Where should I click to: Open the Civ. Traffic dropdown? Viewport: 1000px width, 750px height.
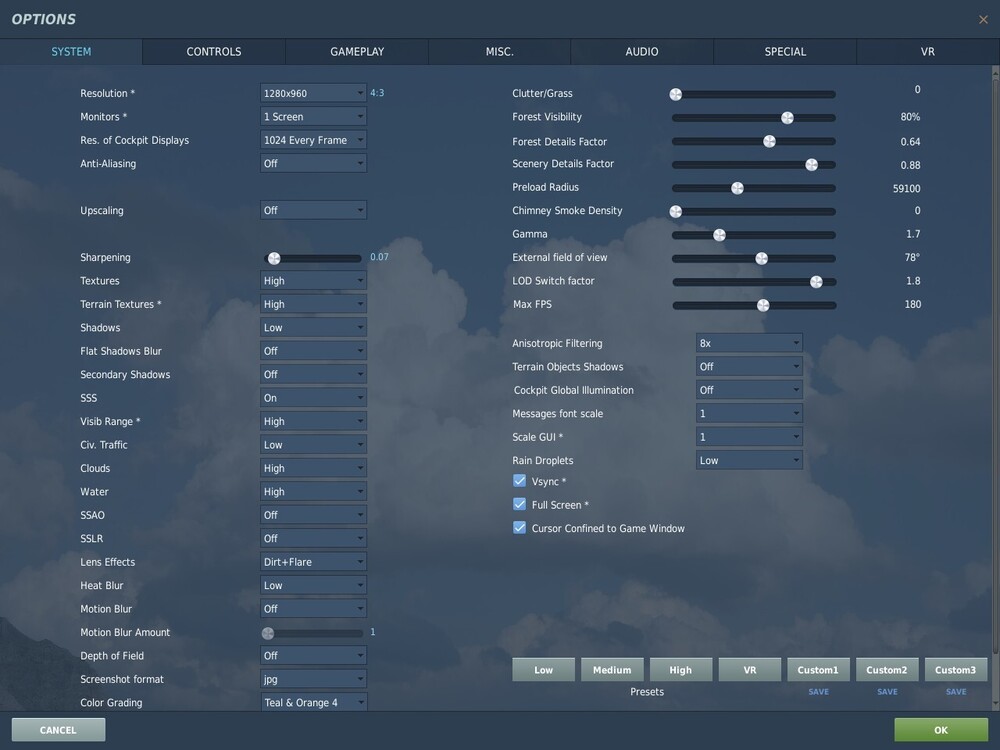313,445
